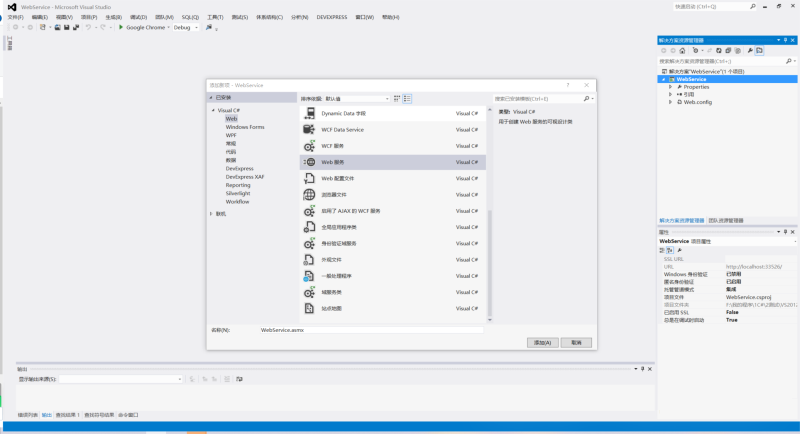Open the Debug configuration dropdown
The width and height of the screenshot is (800, 434).
(186, 28)
